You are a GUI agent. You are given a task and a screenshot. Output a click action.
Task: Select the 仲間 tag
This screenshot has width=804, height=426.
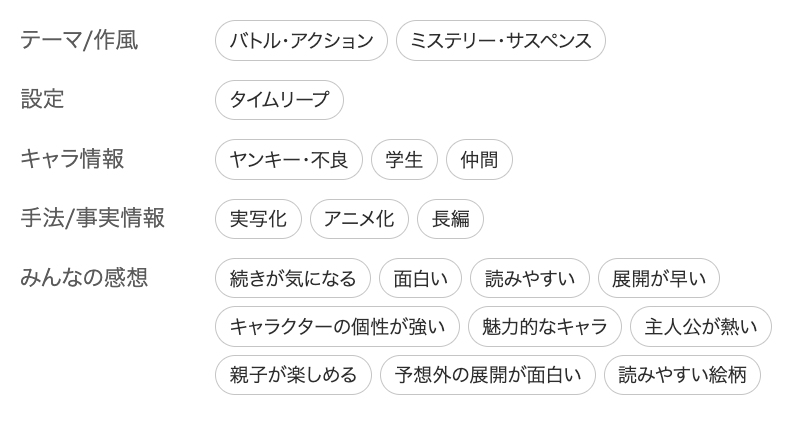tap(479, 159)
